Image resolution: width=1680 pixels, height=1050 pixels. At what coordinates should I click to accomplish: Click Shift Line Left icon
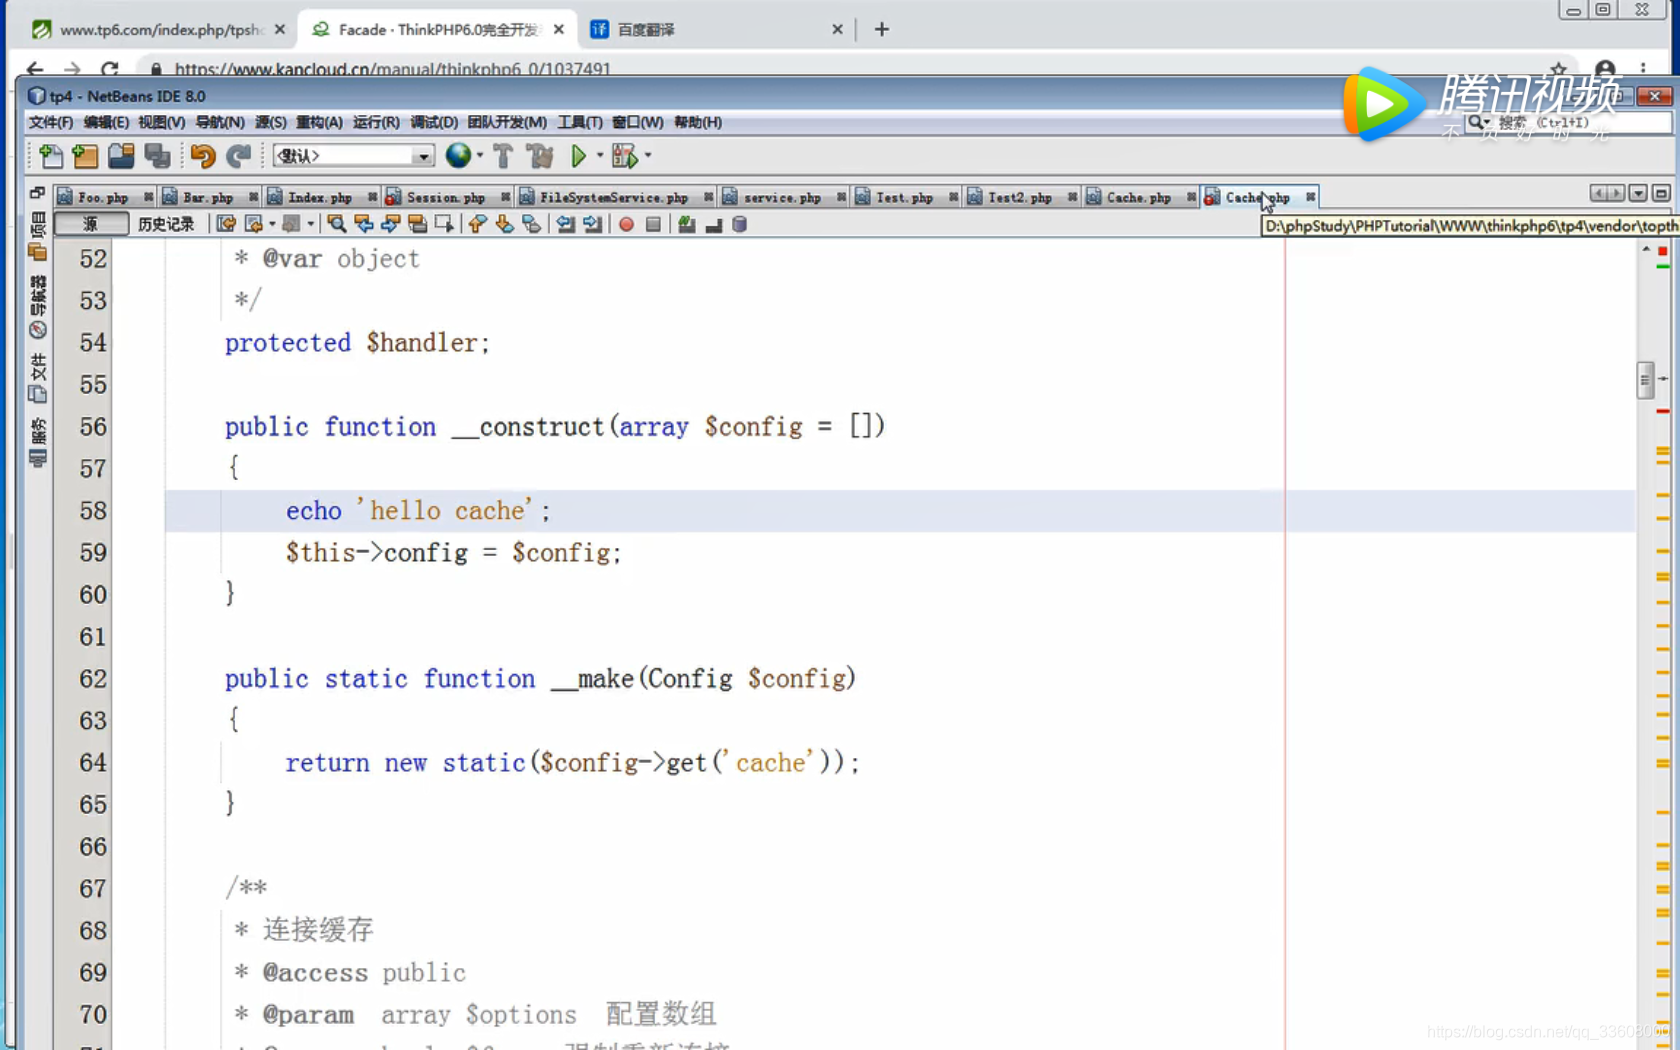(x=565, y=224)
